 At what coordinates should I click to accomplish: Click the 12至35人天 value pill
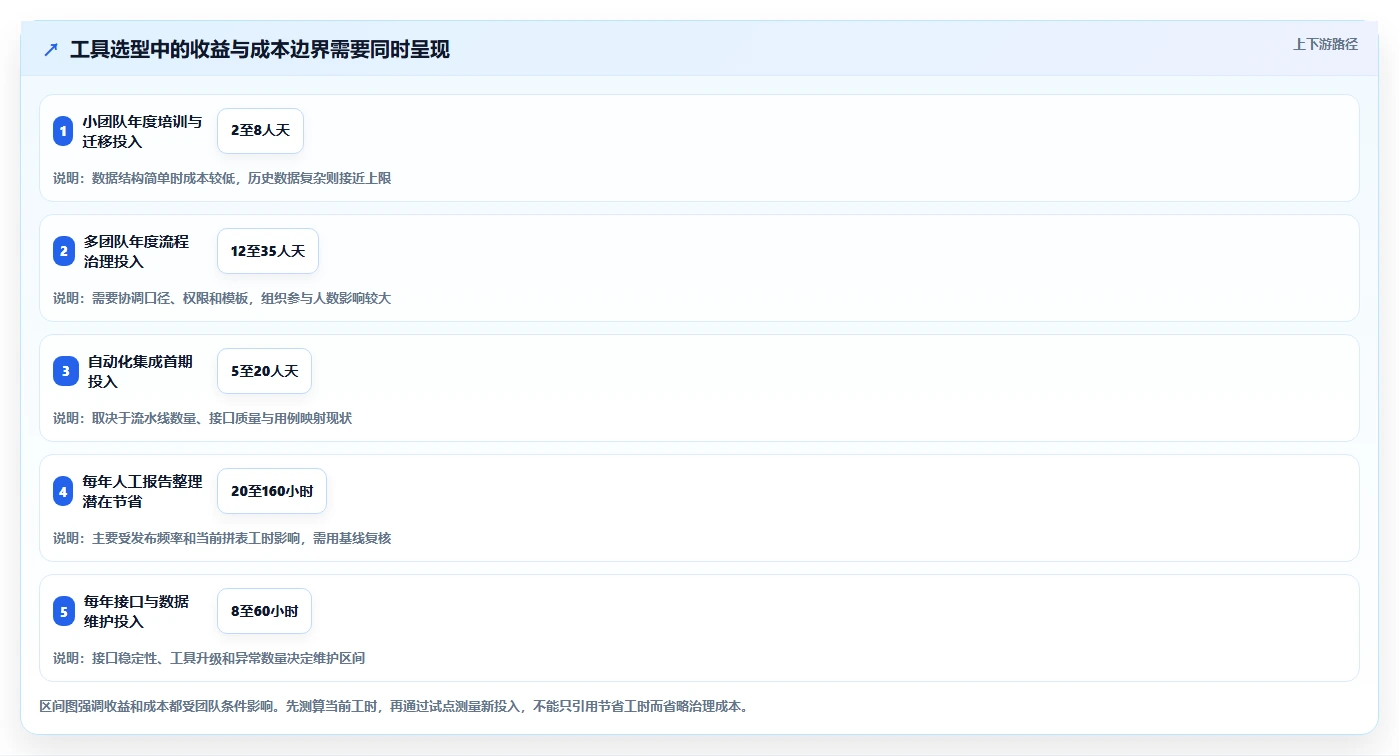click(x=268, y=251)
